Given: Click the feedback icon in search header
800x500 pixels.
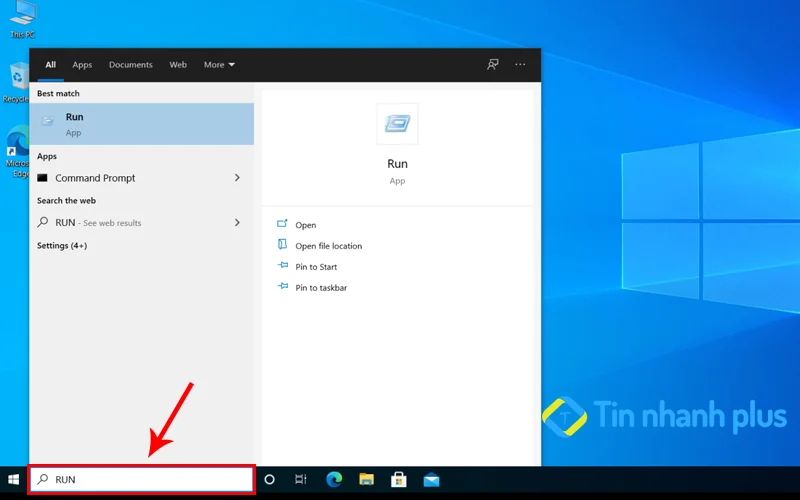Looking at the screenshot, I should pyautogui.click(x=492, y=65).
